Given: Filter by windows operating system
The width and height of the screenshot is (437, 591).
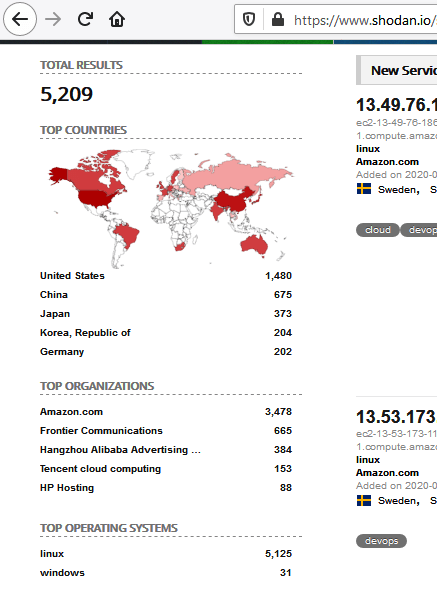Looking at the screenshot, I should coord(63,573).
